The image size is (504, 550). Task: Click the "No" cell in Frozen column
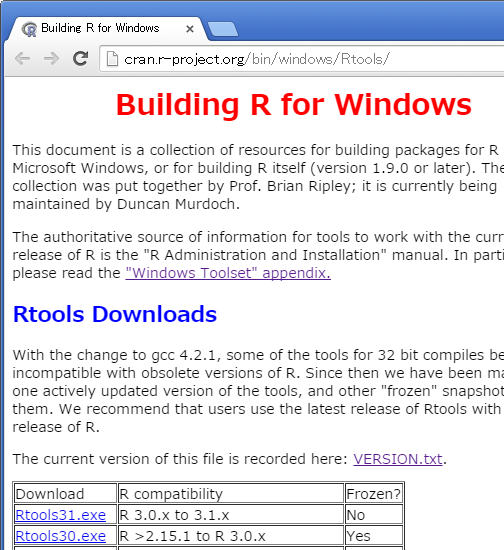pos(374,515)
